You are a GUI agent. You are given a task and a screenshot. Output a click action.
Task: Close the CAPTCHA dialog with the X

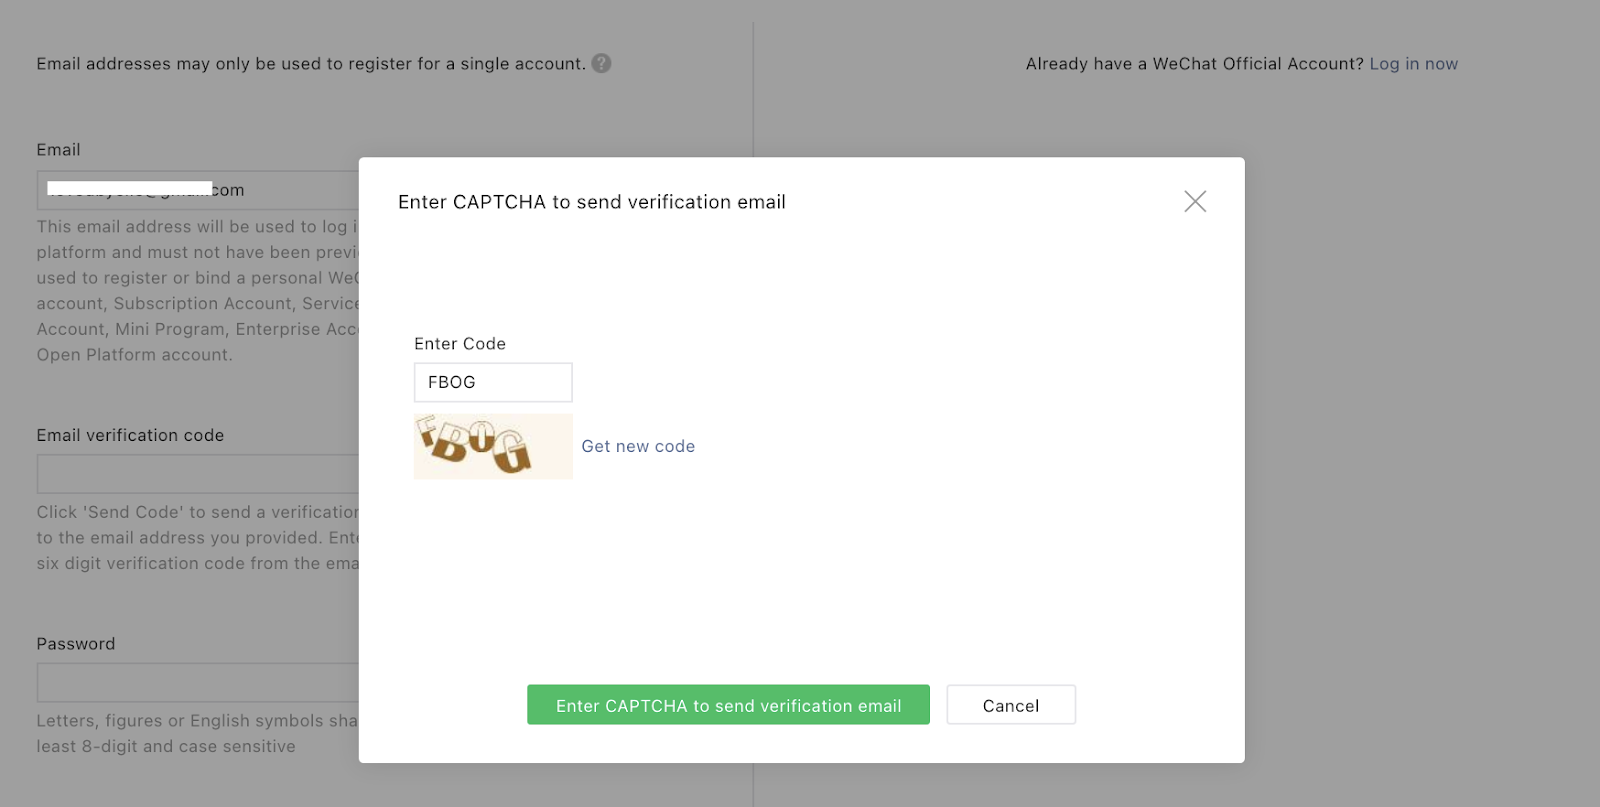[x=1195, y=201]
